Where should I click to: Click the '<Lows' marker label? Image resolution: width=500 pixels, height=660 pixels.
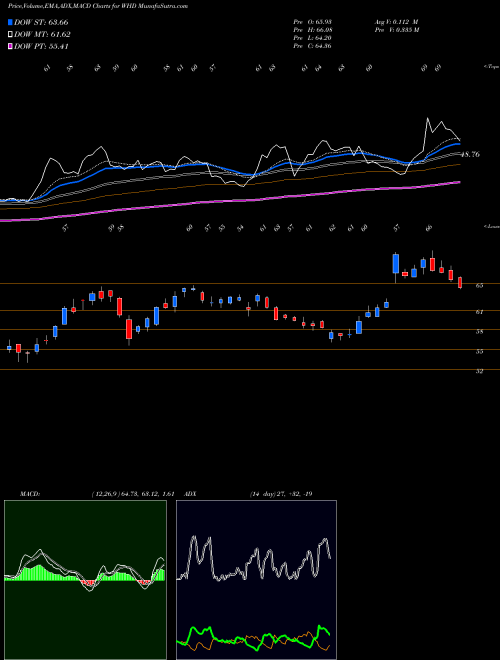[x=491, y=226]
